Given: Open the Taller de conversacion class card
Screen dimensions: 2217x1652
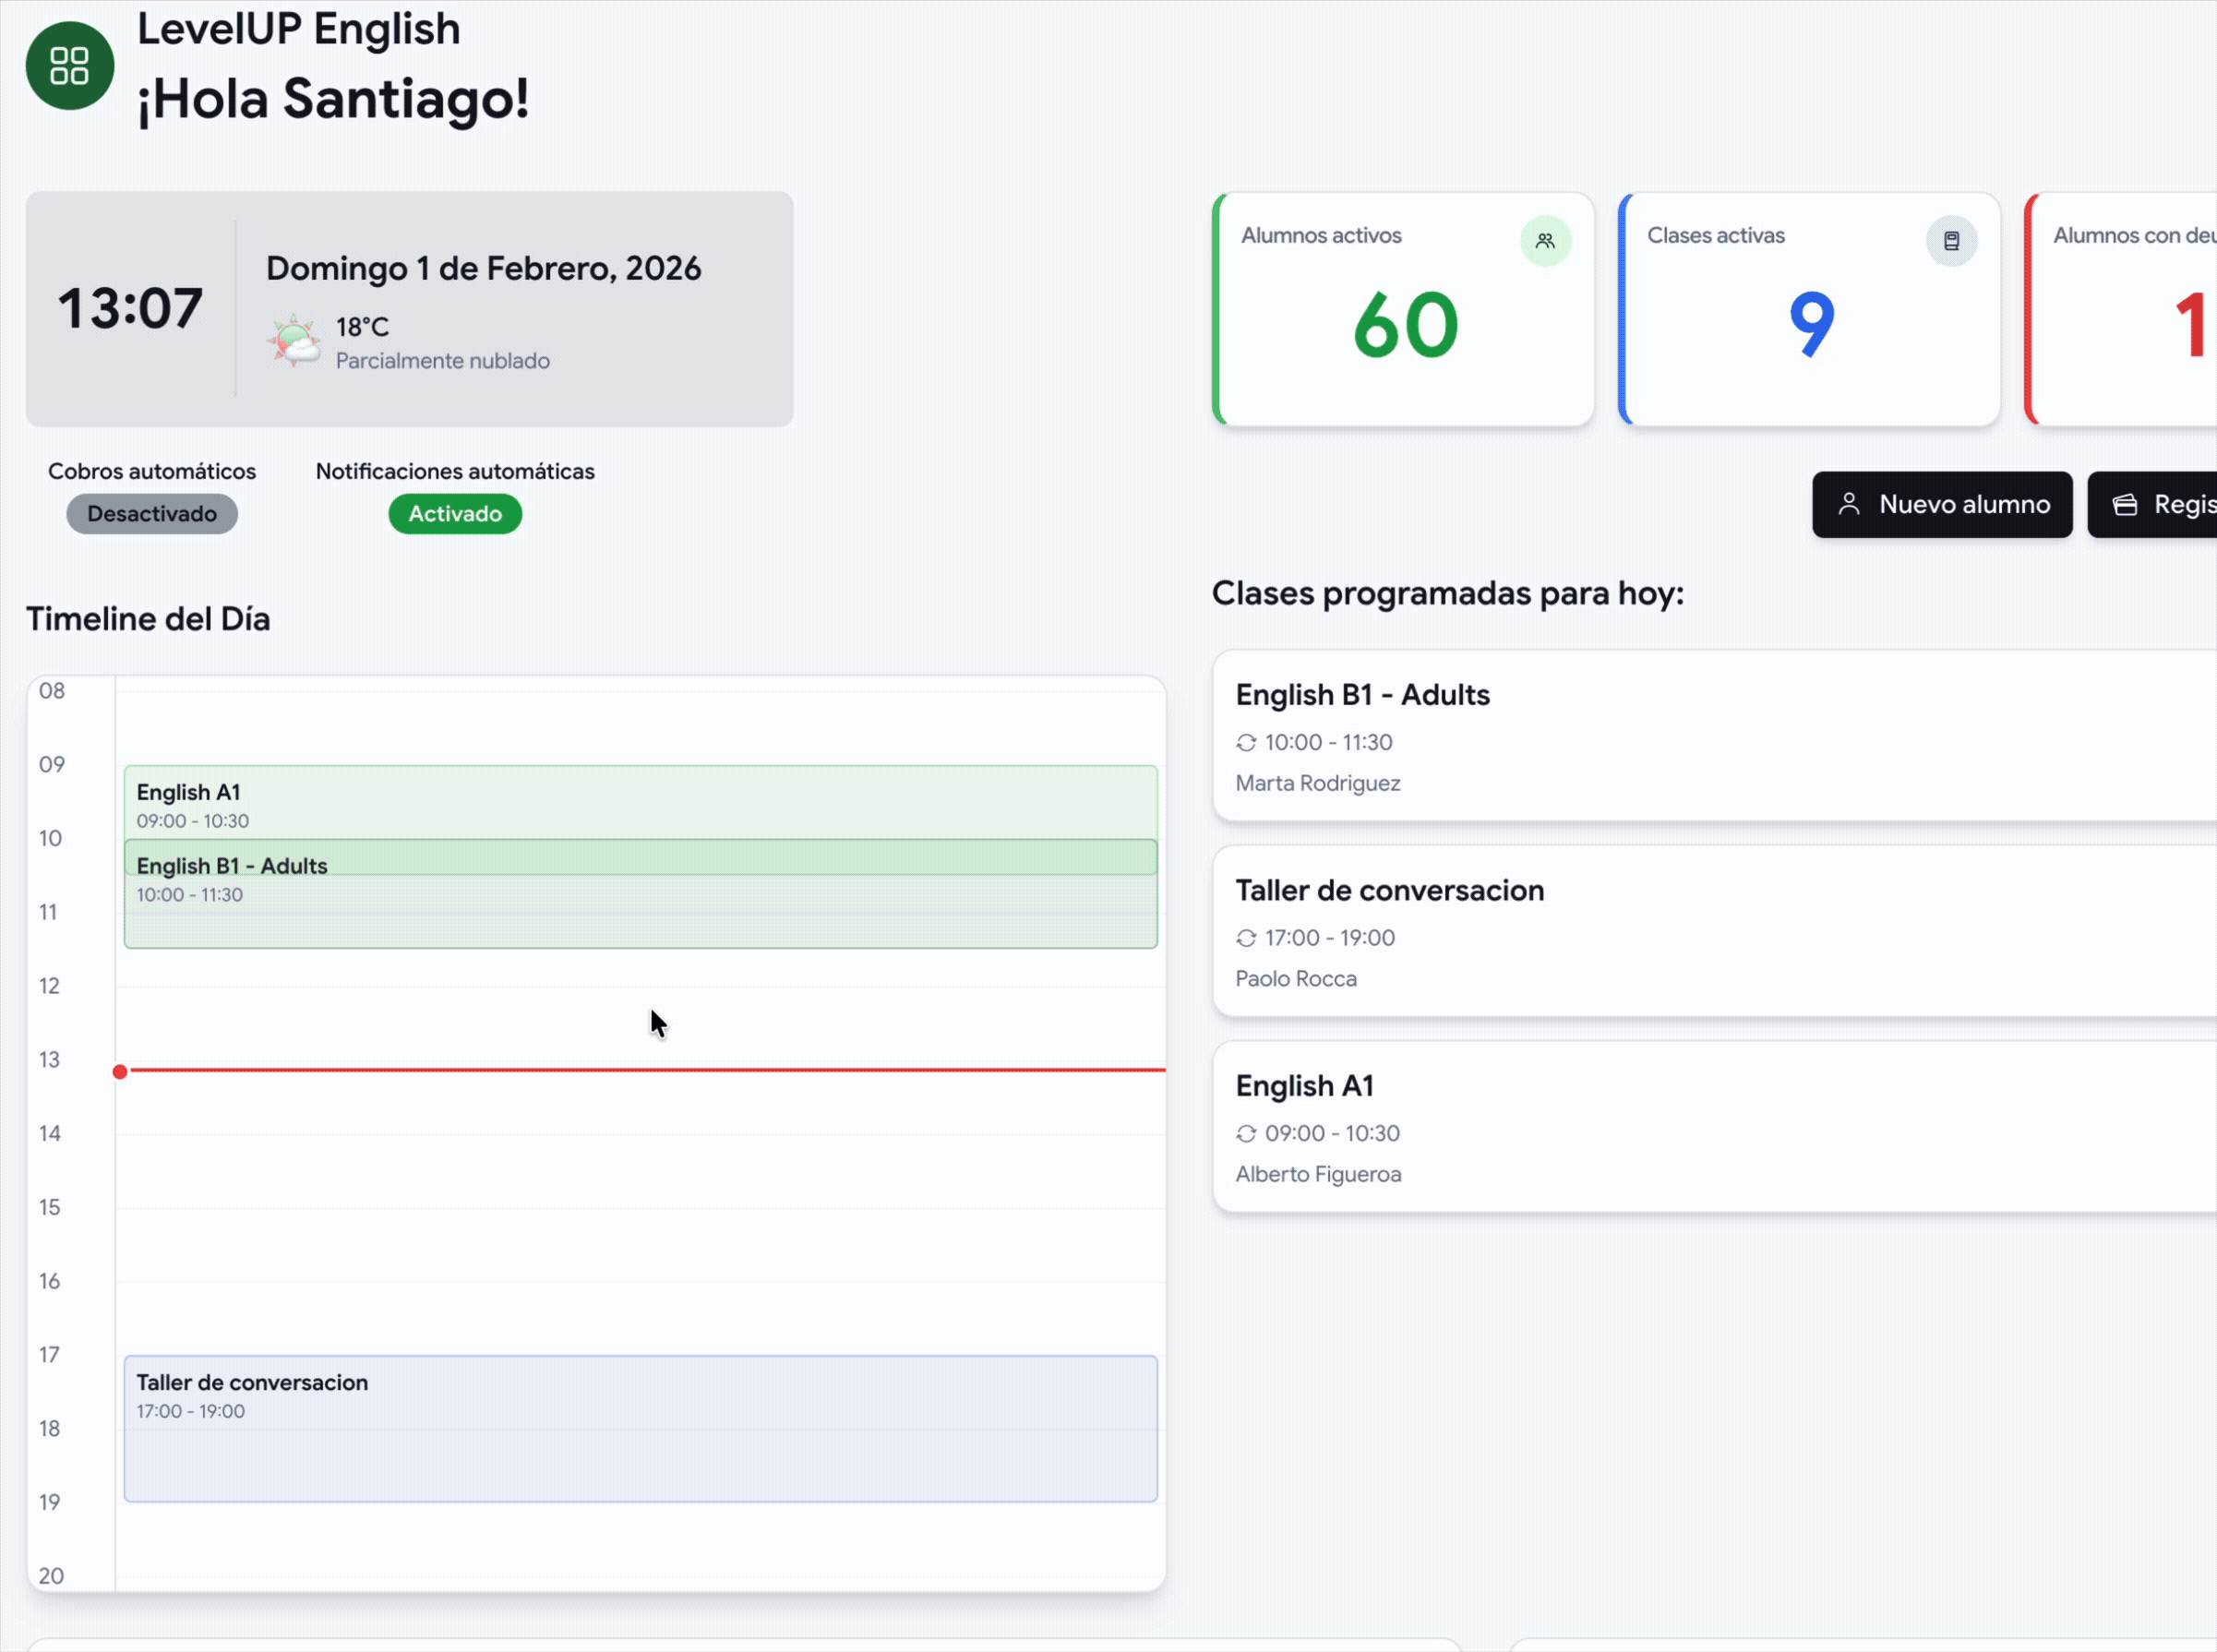Looking at the screenshot, I should 1700,932.
